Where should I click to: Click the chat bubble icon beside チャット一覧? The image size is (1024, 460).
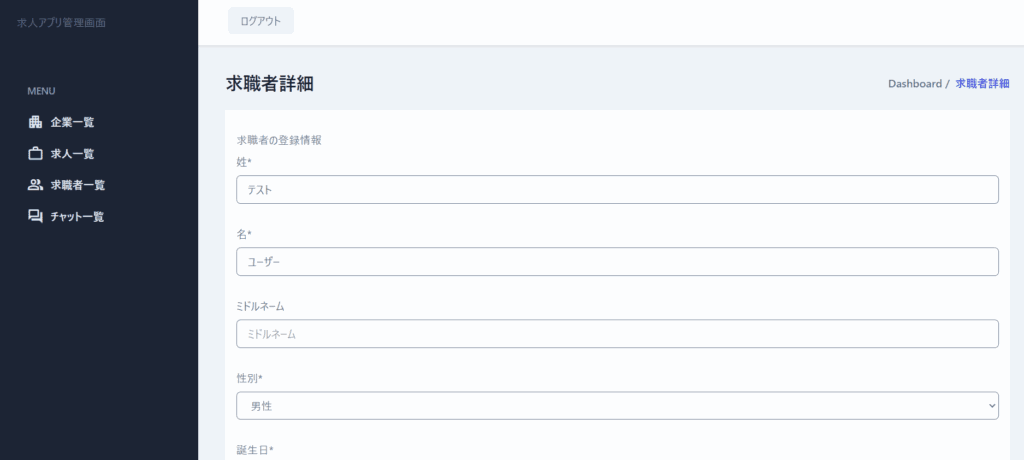point(35,216)
